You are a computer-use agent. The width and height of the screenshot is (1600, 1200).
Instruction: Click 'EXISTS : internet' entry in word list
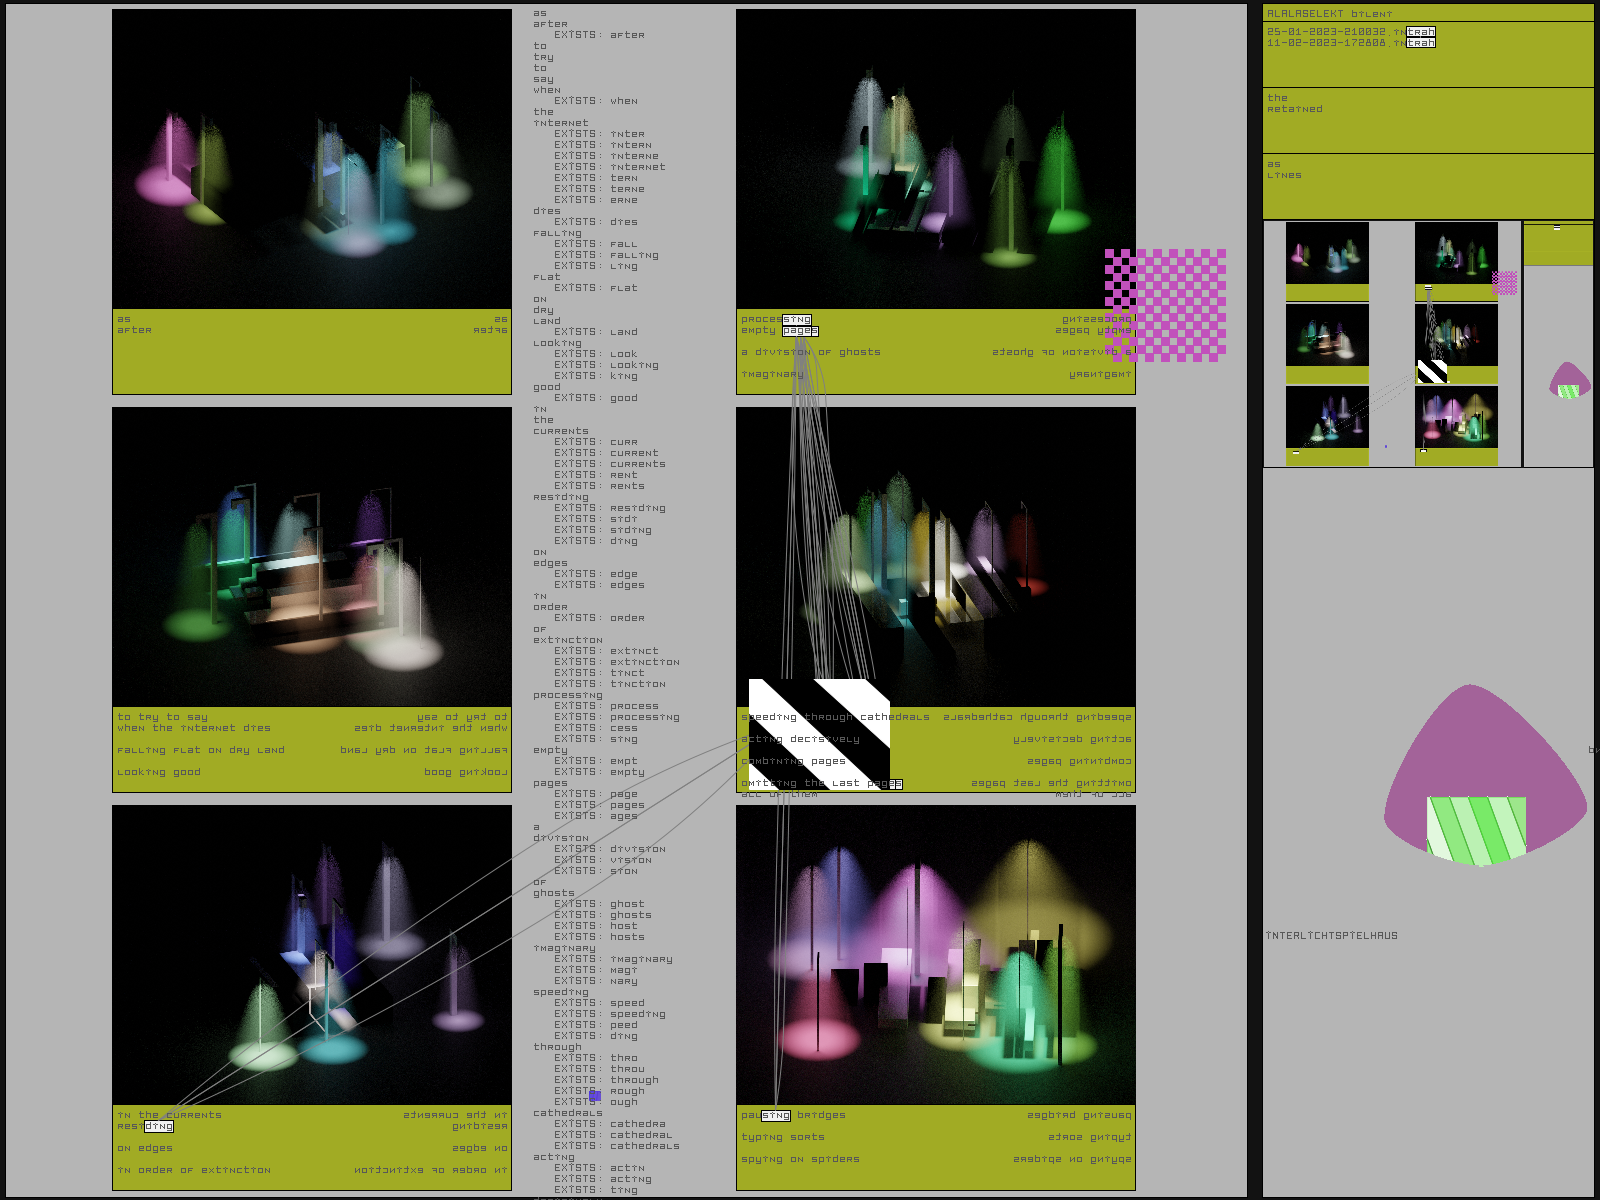610,167
